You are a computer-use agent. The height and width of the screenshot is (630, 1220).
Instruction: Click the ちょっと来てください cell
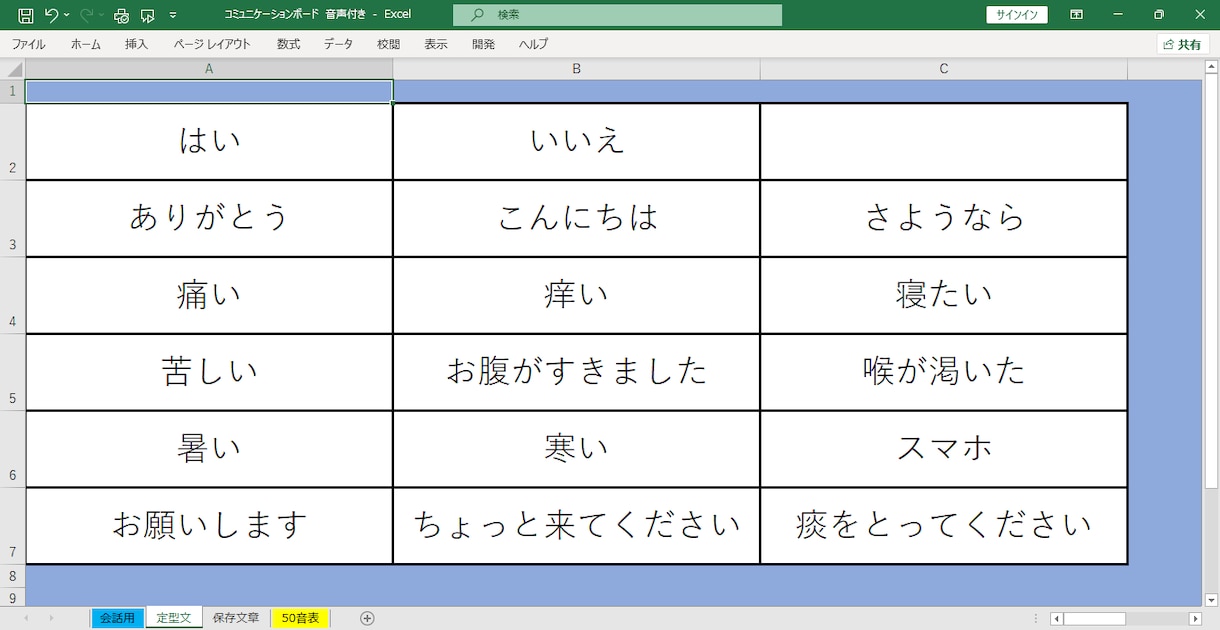tap(577, 526)
